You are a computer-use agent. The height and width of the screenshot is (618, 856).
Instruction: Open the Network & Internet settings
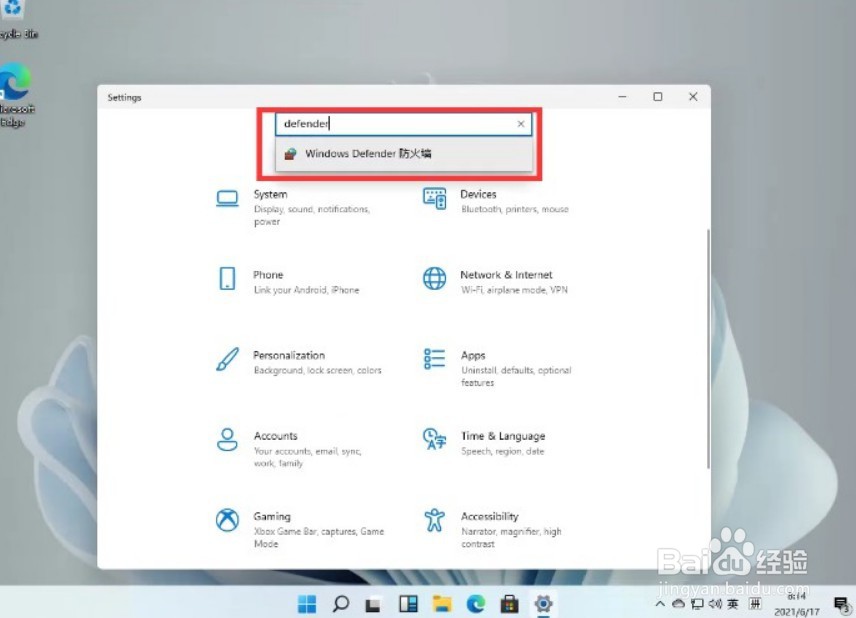click(x=496, y=282)
